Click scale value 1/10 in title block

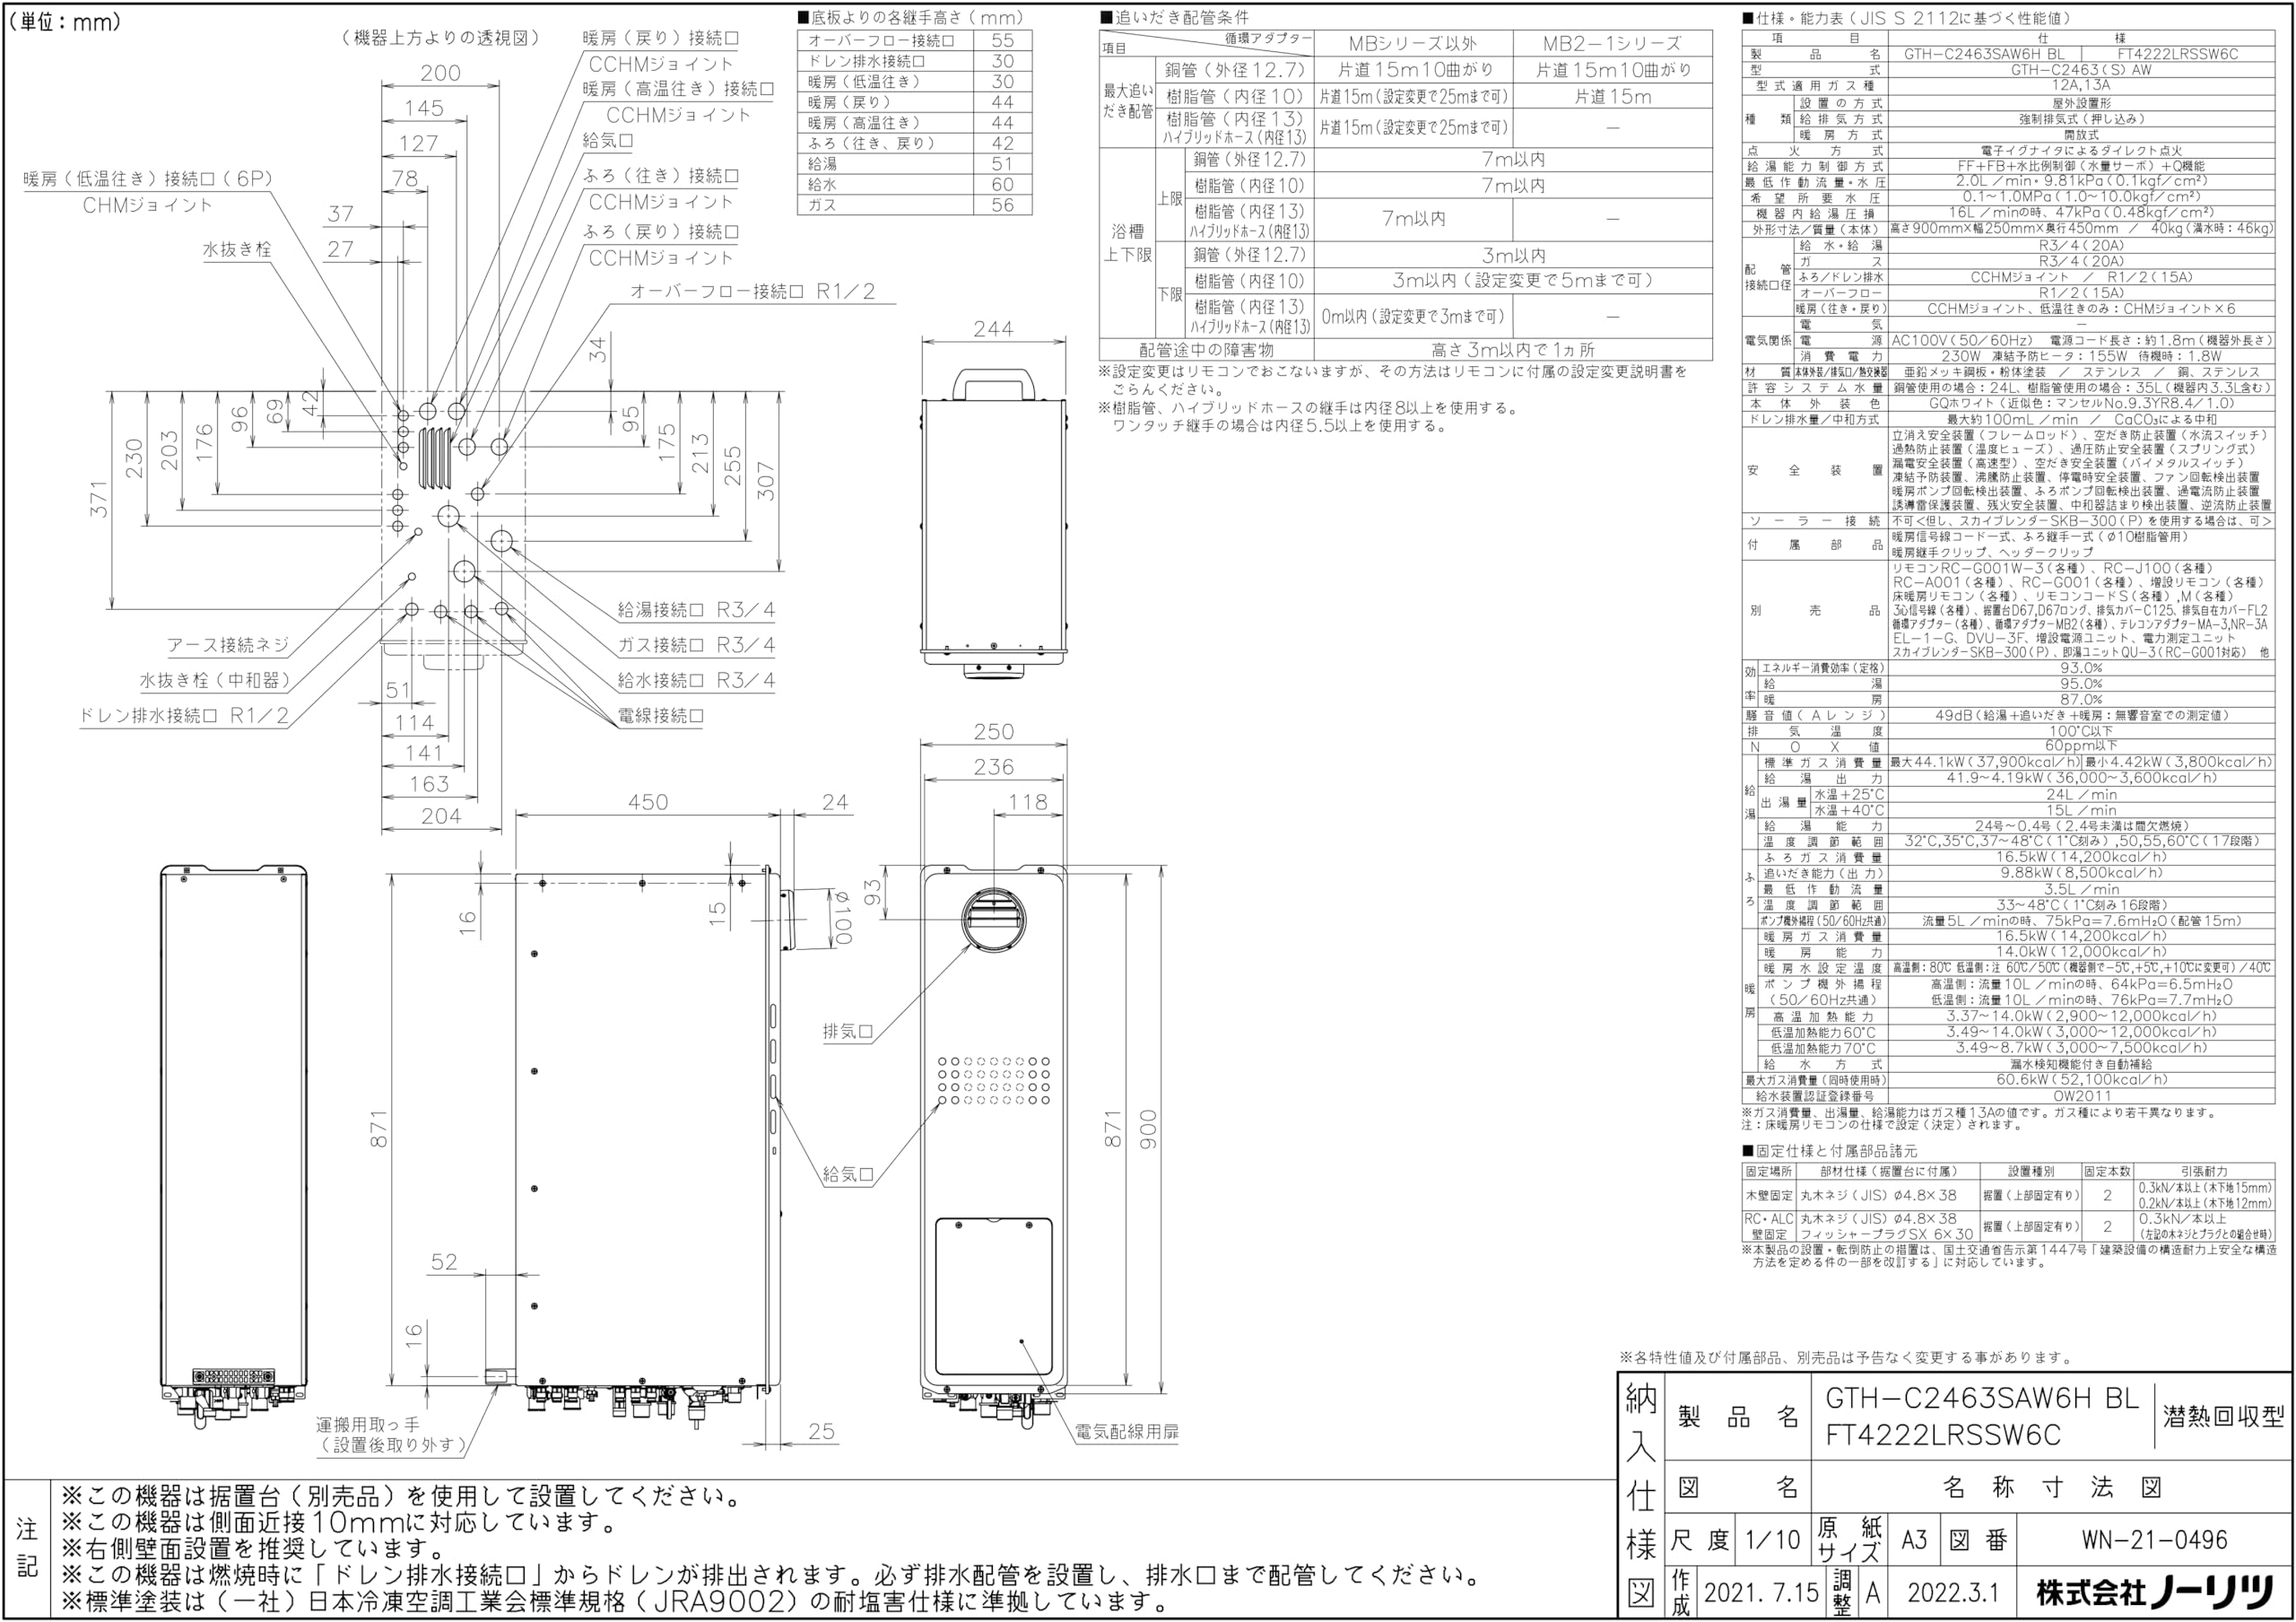tap(1771, 1541)
